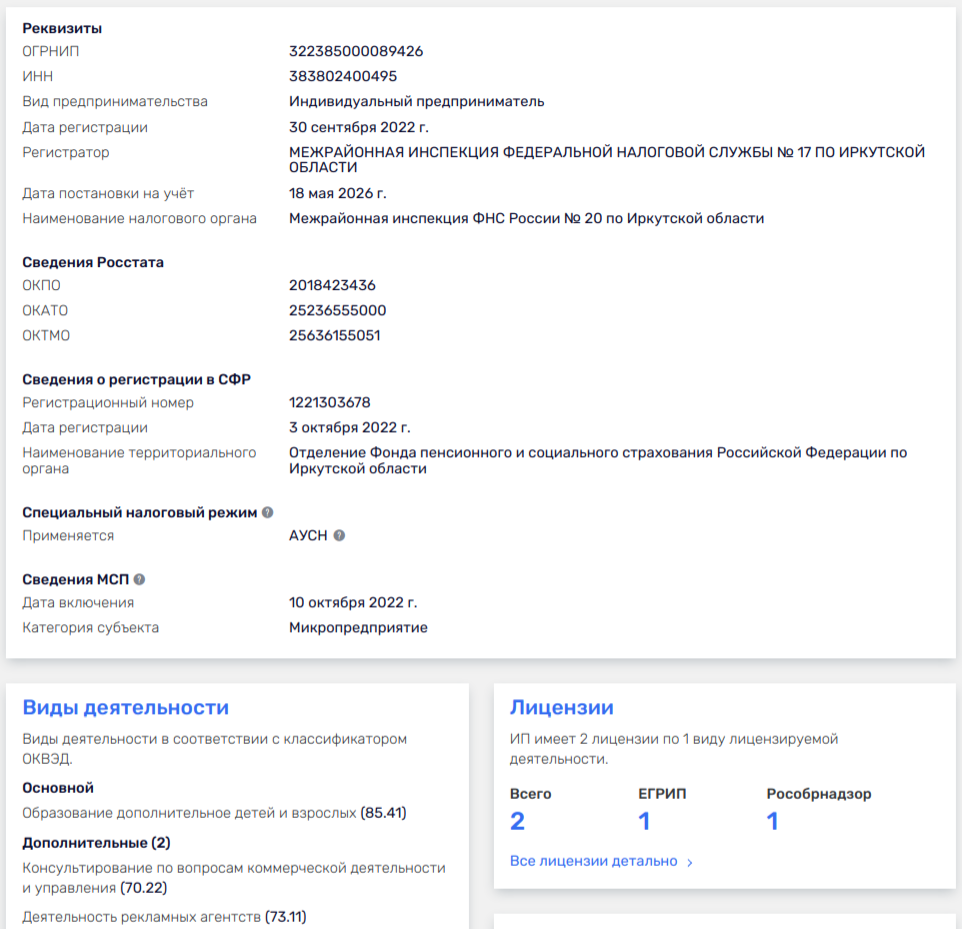The width and height of the screenshot is (962, 929).
Task: Click the registrar name МЕЖРАЙОННАЯ ИНСПЕКЦИЯ № 17
Action: pos(607,160)
